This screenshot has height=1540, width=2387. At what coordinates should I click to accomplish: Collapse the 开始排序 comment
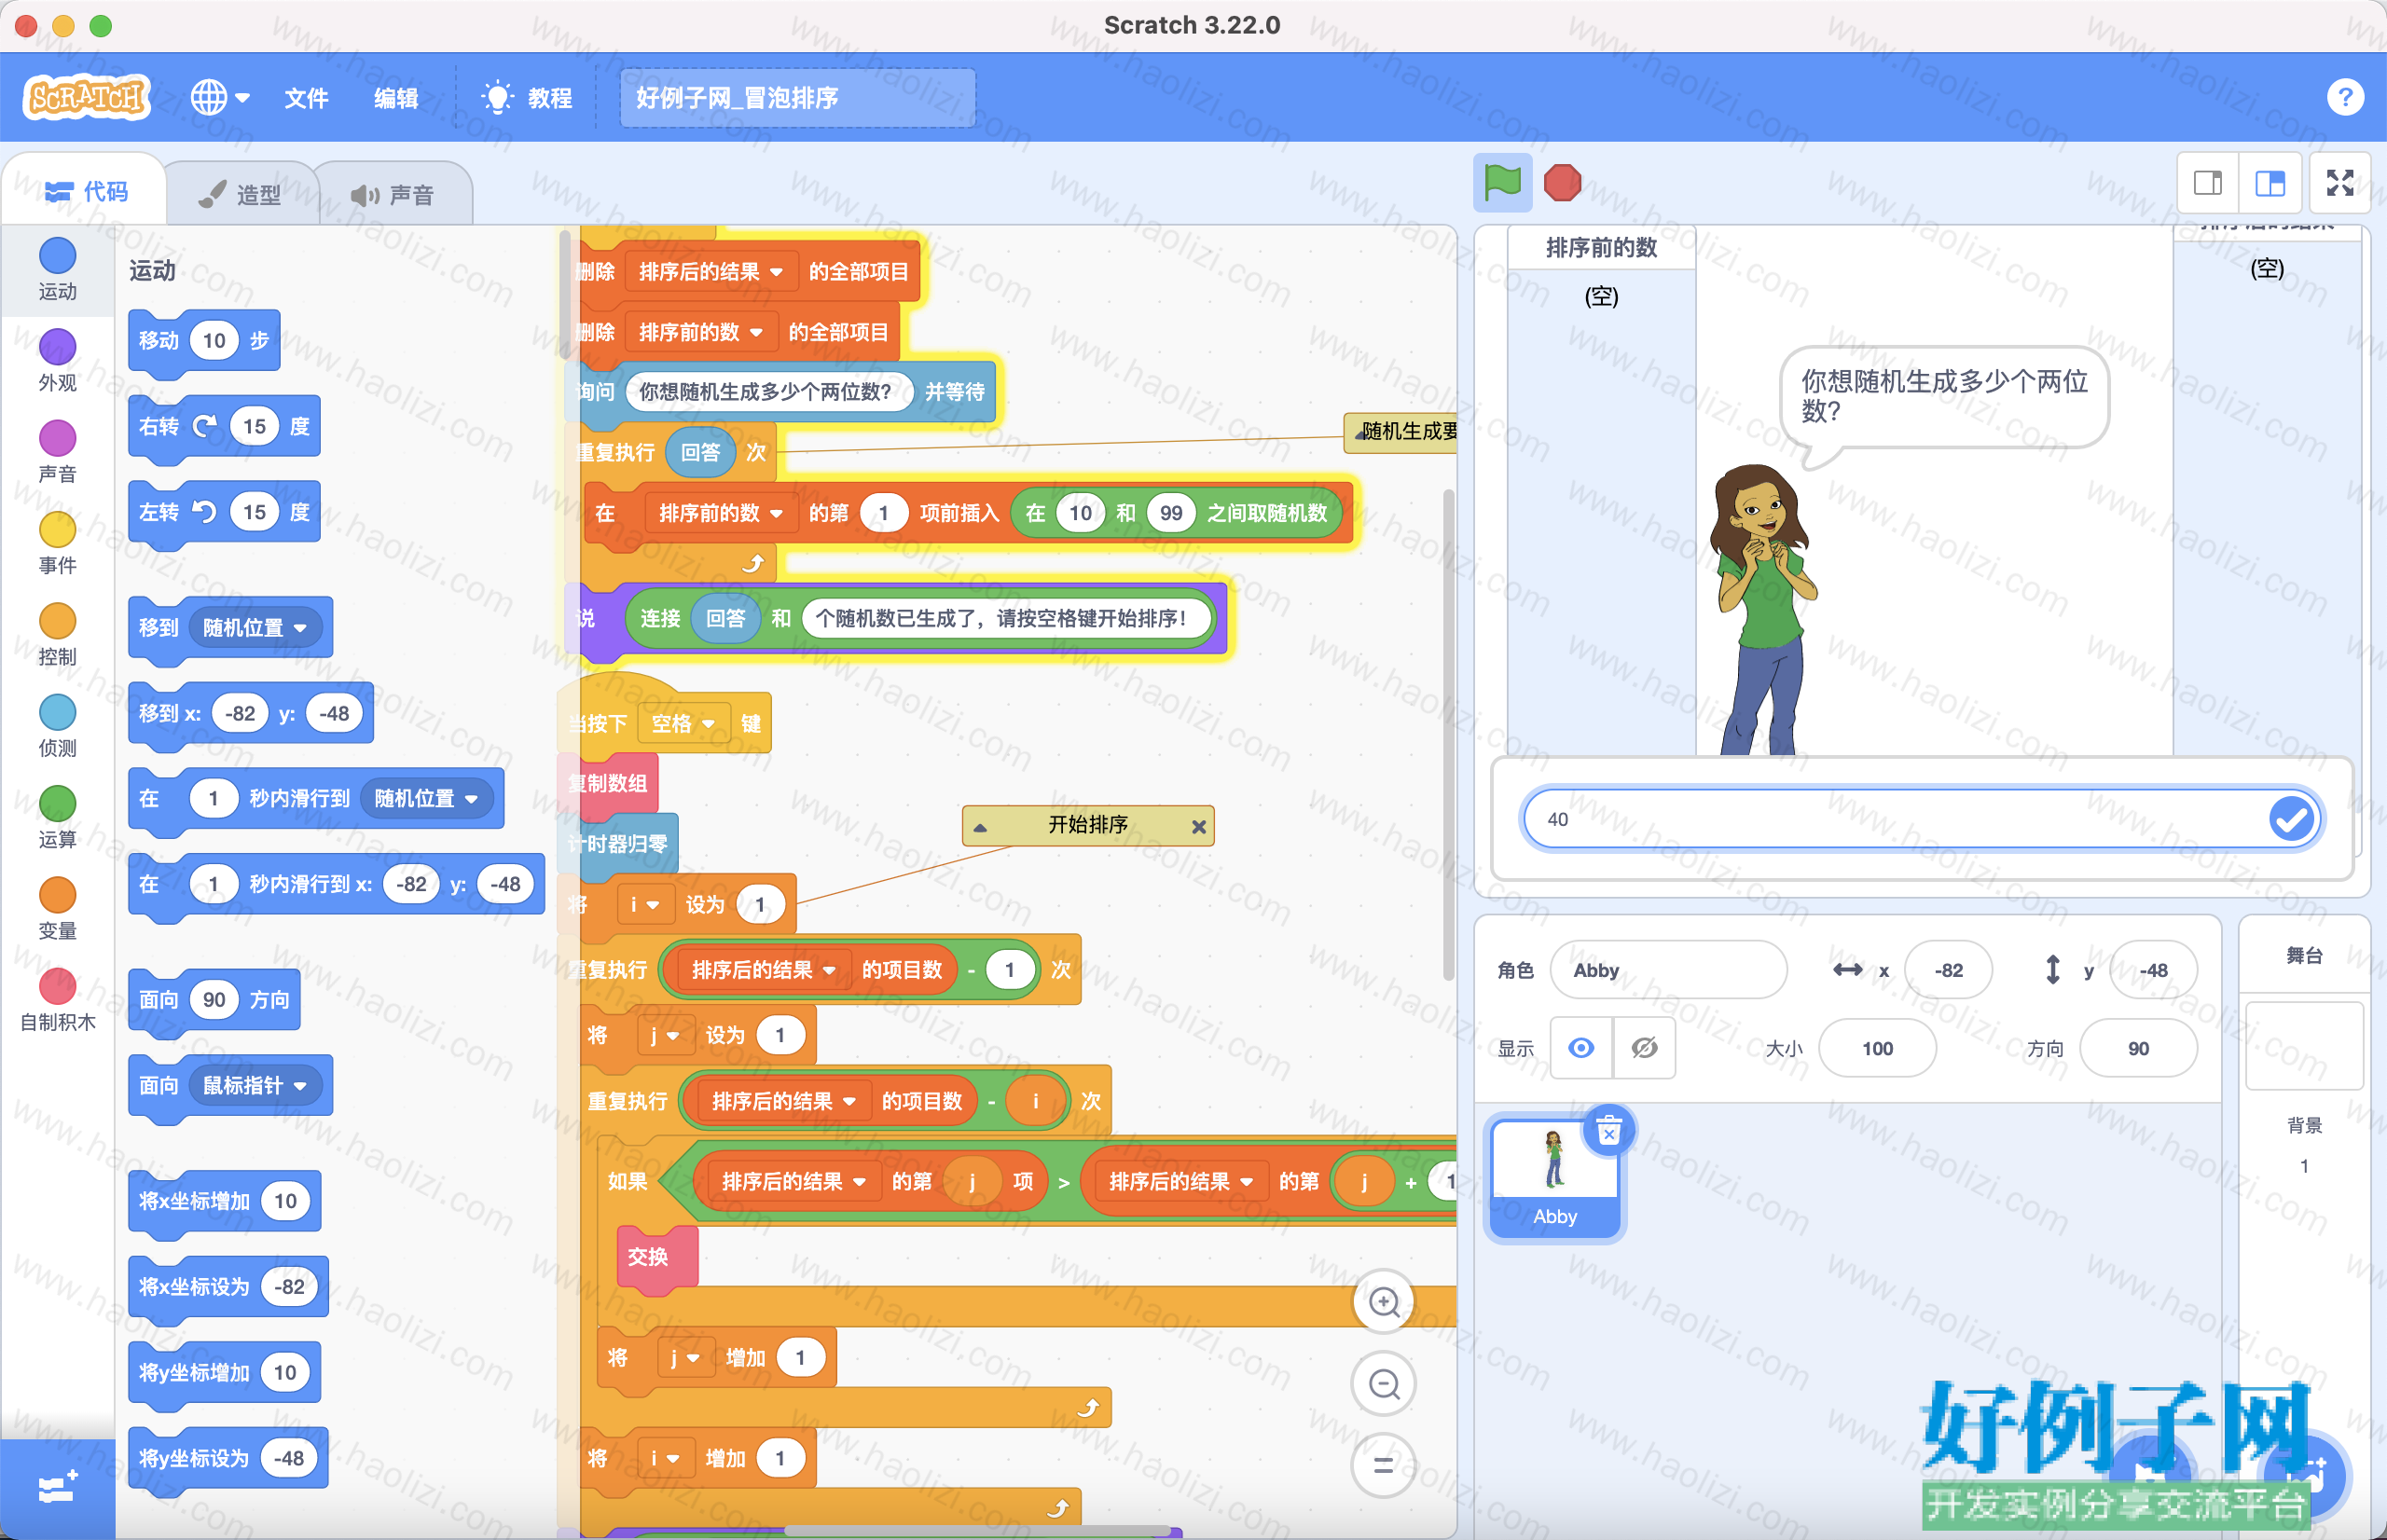pos(980,826)
